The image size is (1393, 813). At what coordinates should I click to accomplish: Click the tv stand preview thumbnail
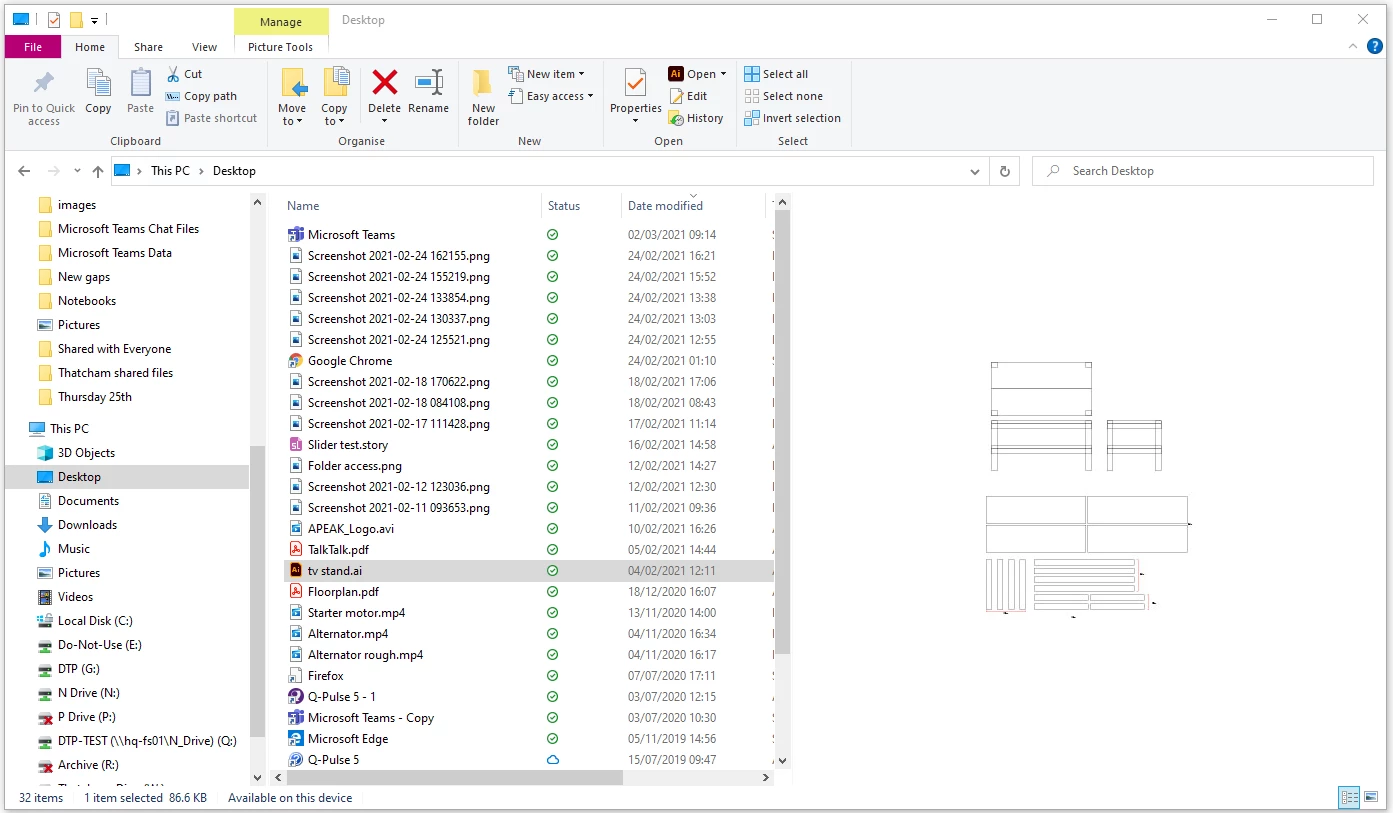(1088, 489)
